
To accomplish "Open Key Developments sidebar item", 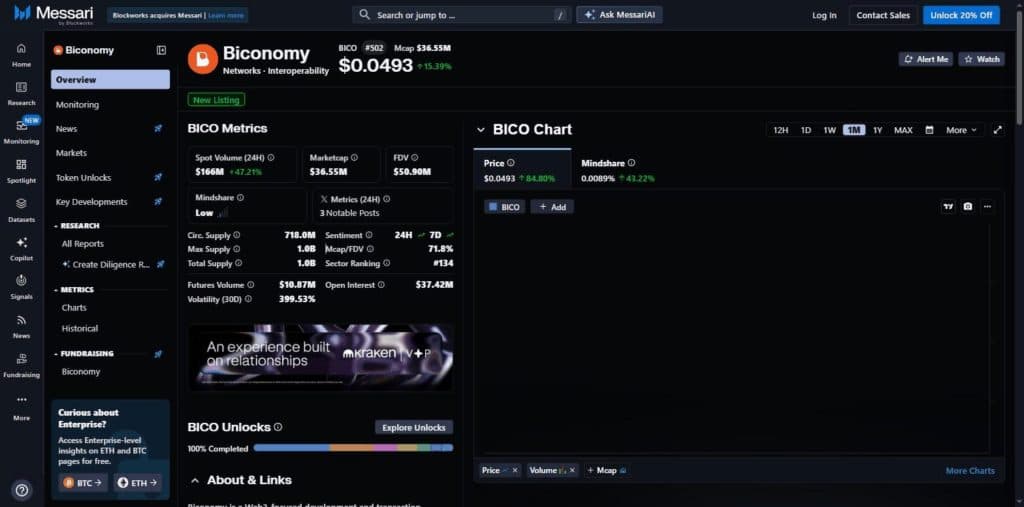I will coord(110,202).
